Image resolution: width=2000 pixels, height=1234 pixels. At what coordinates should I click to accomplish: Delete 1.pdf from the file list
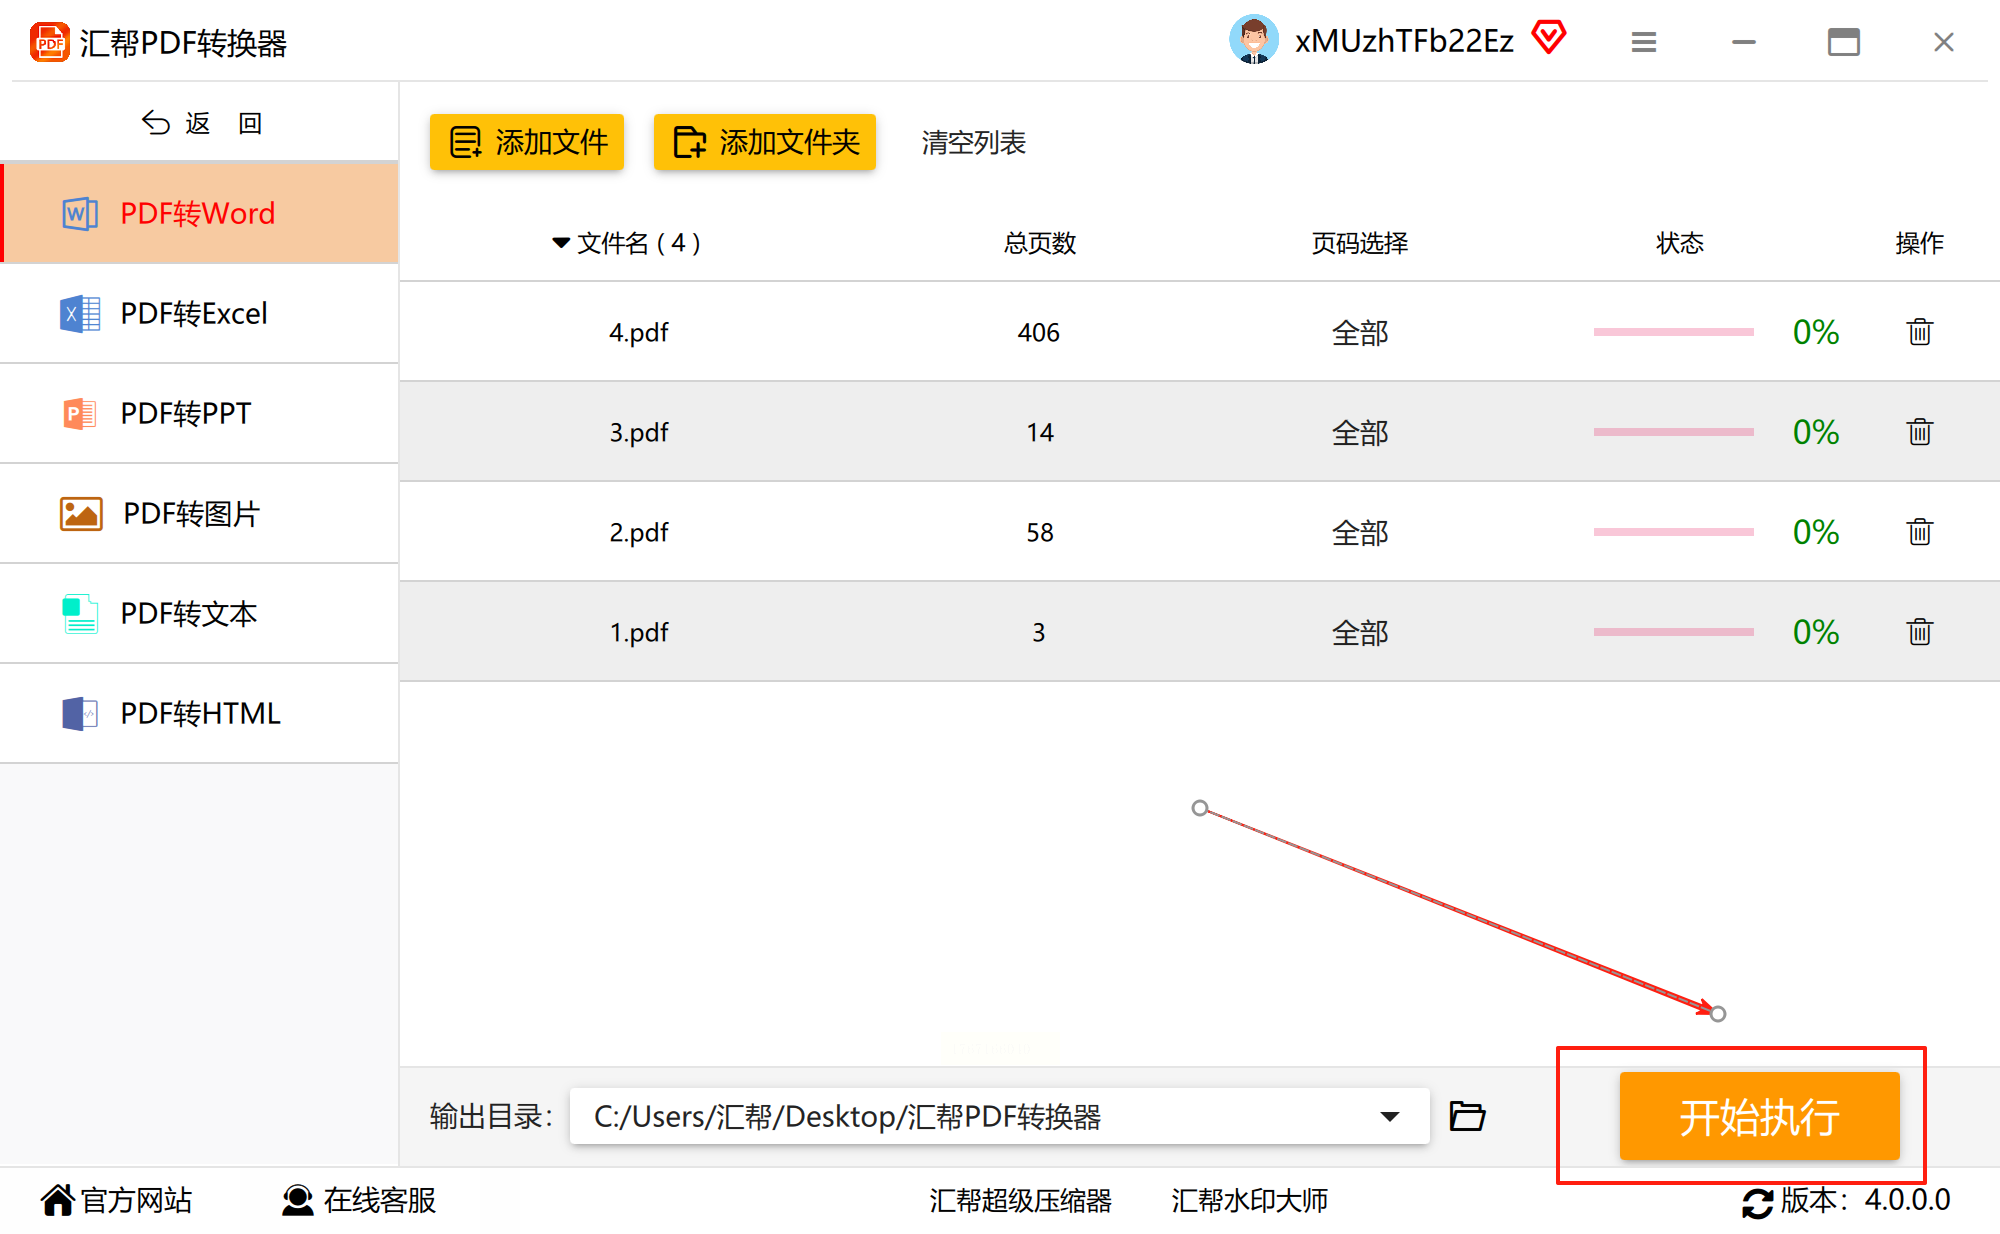click(1919, 632)
